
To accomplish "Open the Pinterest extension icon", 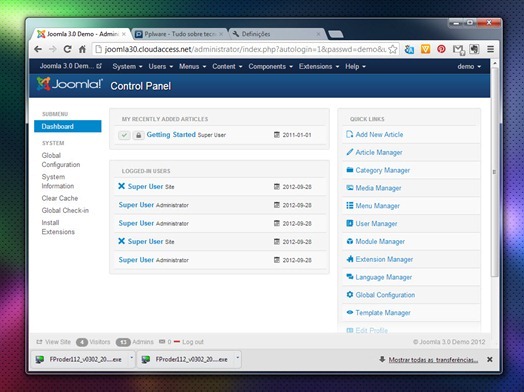I will tap(441, 49).
